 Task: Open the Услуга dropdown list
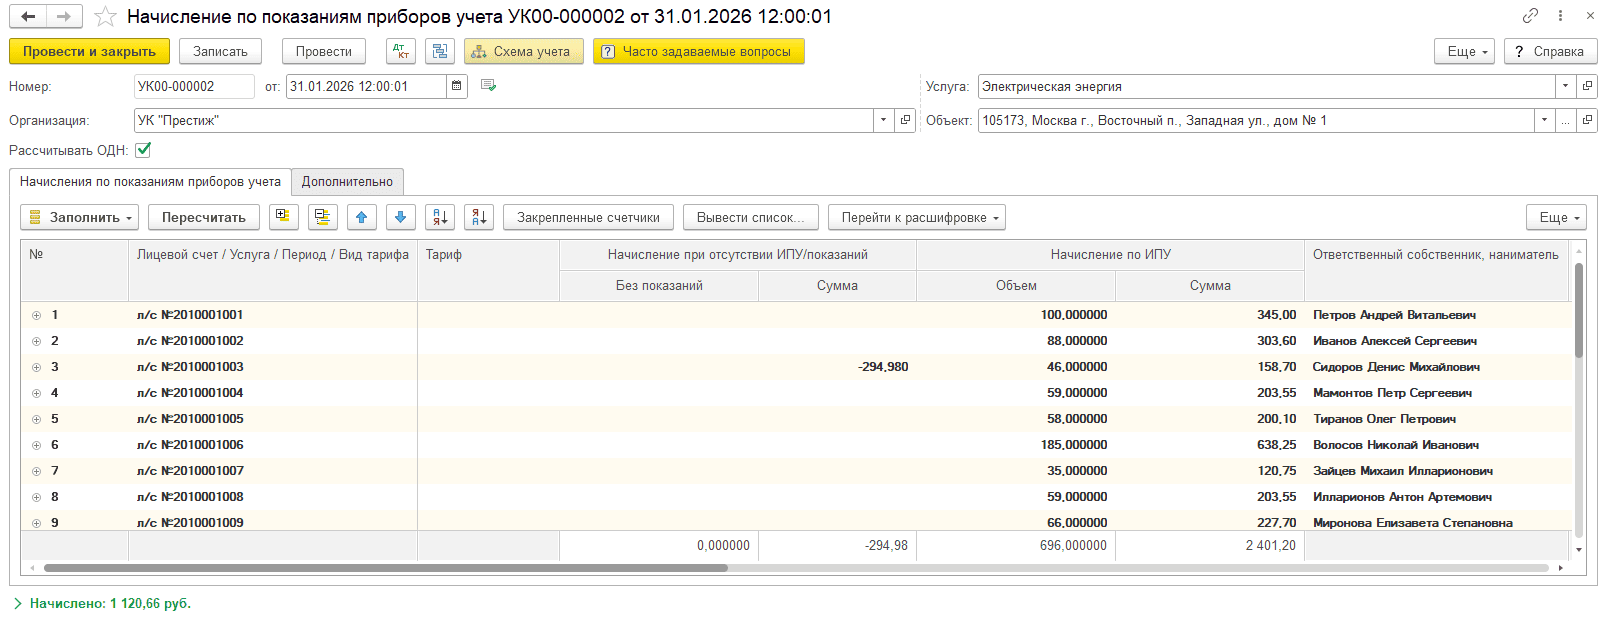(1565, 87)
